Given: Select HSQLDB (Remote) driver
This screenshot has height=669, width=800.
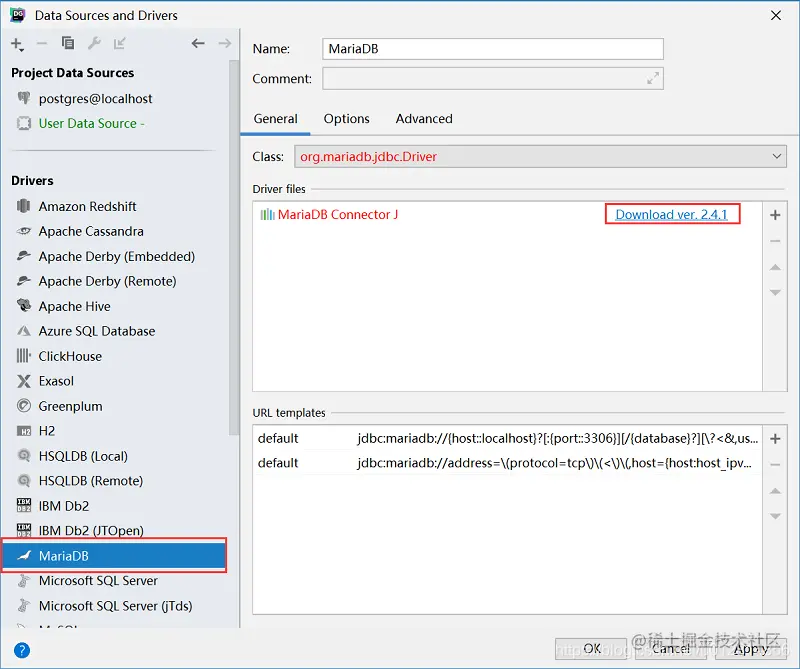Looking at the screenshot, I should pos(91,481).
